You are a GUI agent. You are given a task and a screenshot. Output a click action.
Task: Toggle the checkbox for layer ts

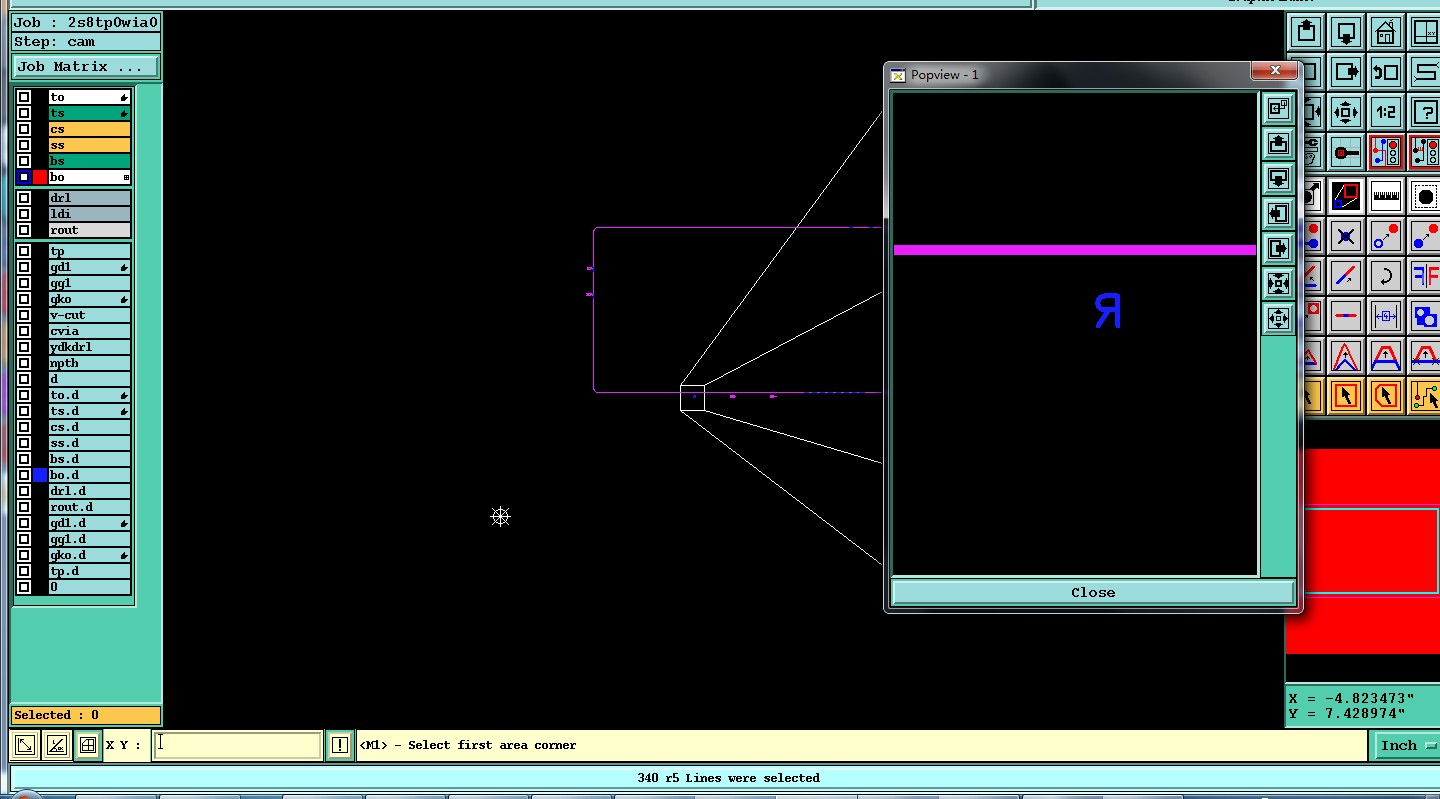[x=24, y=113]
